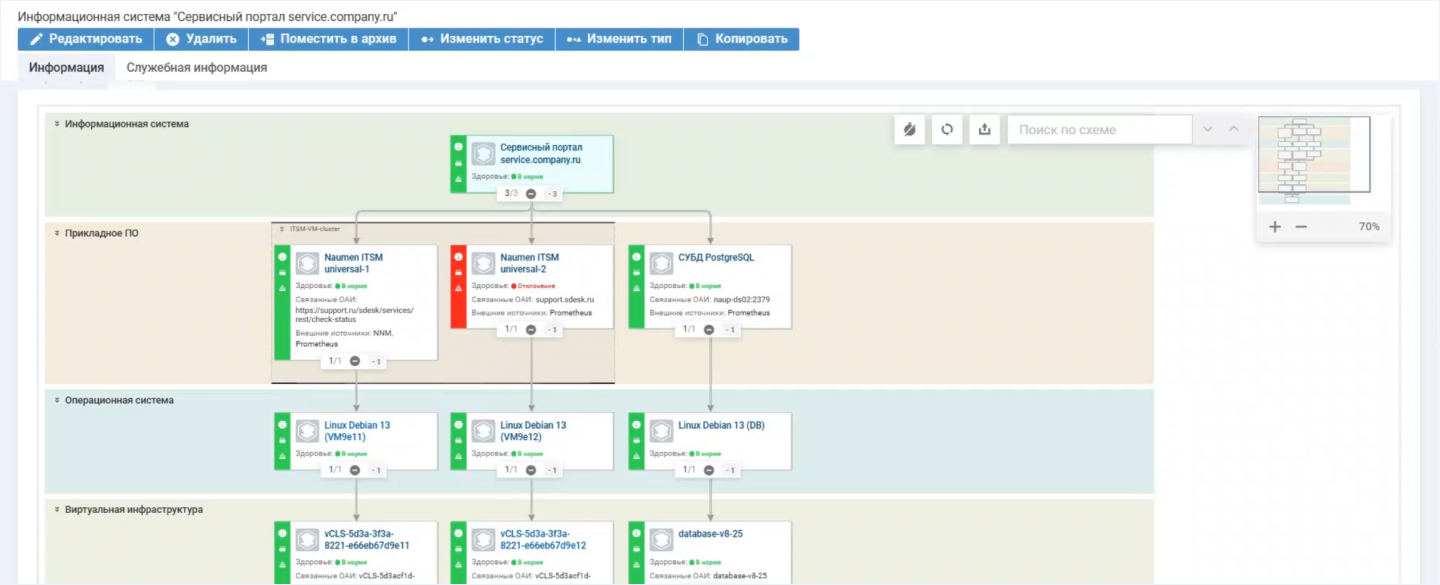Click the refresh scheme icon
This screenshot has width=1440, height=585.
point(947,130)
